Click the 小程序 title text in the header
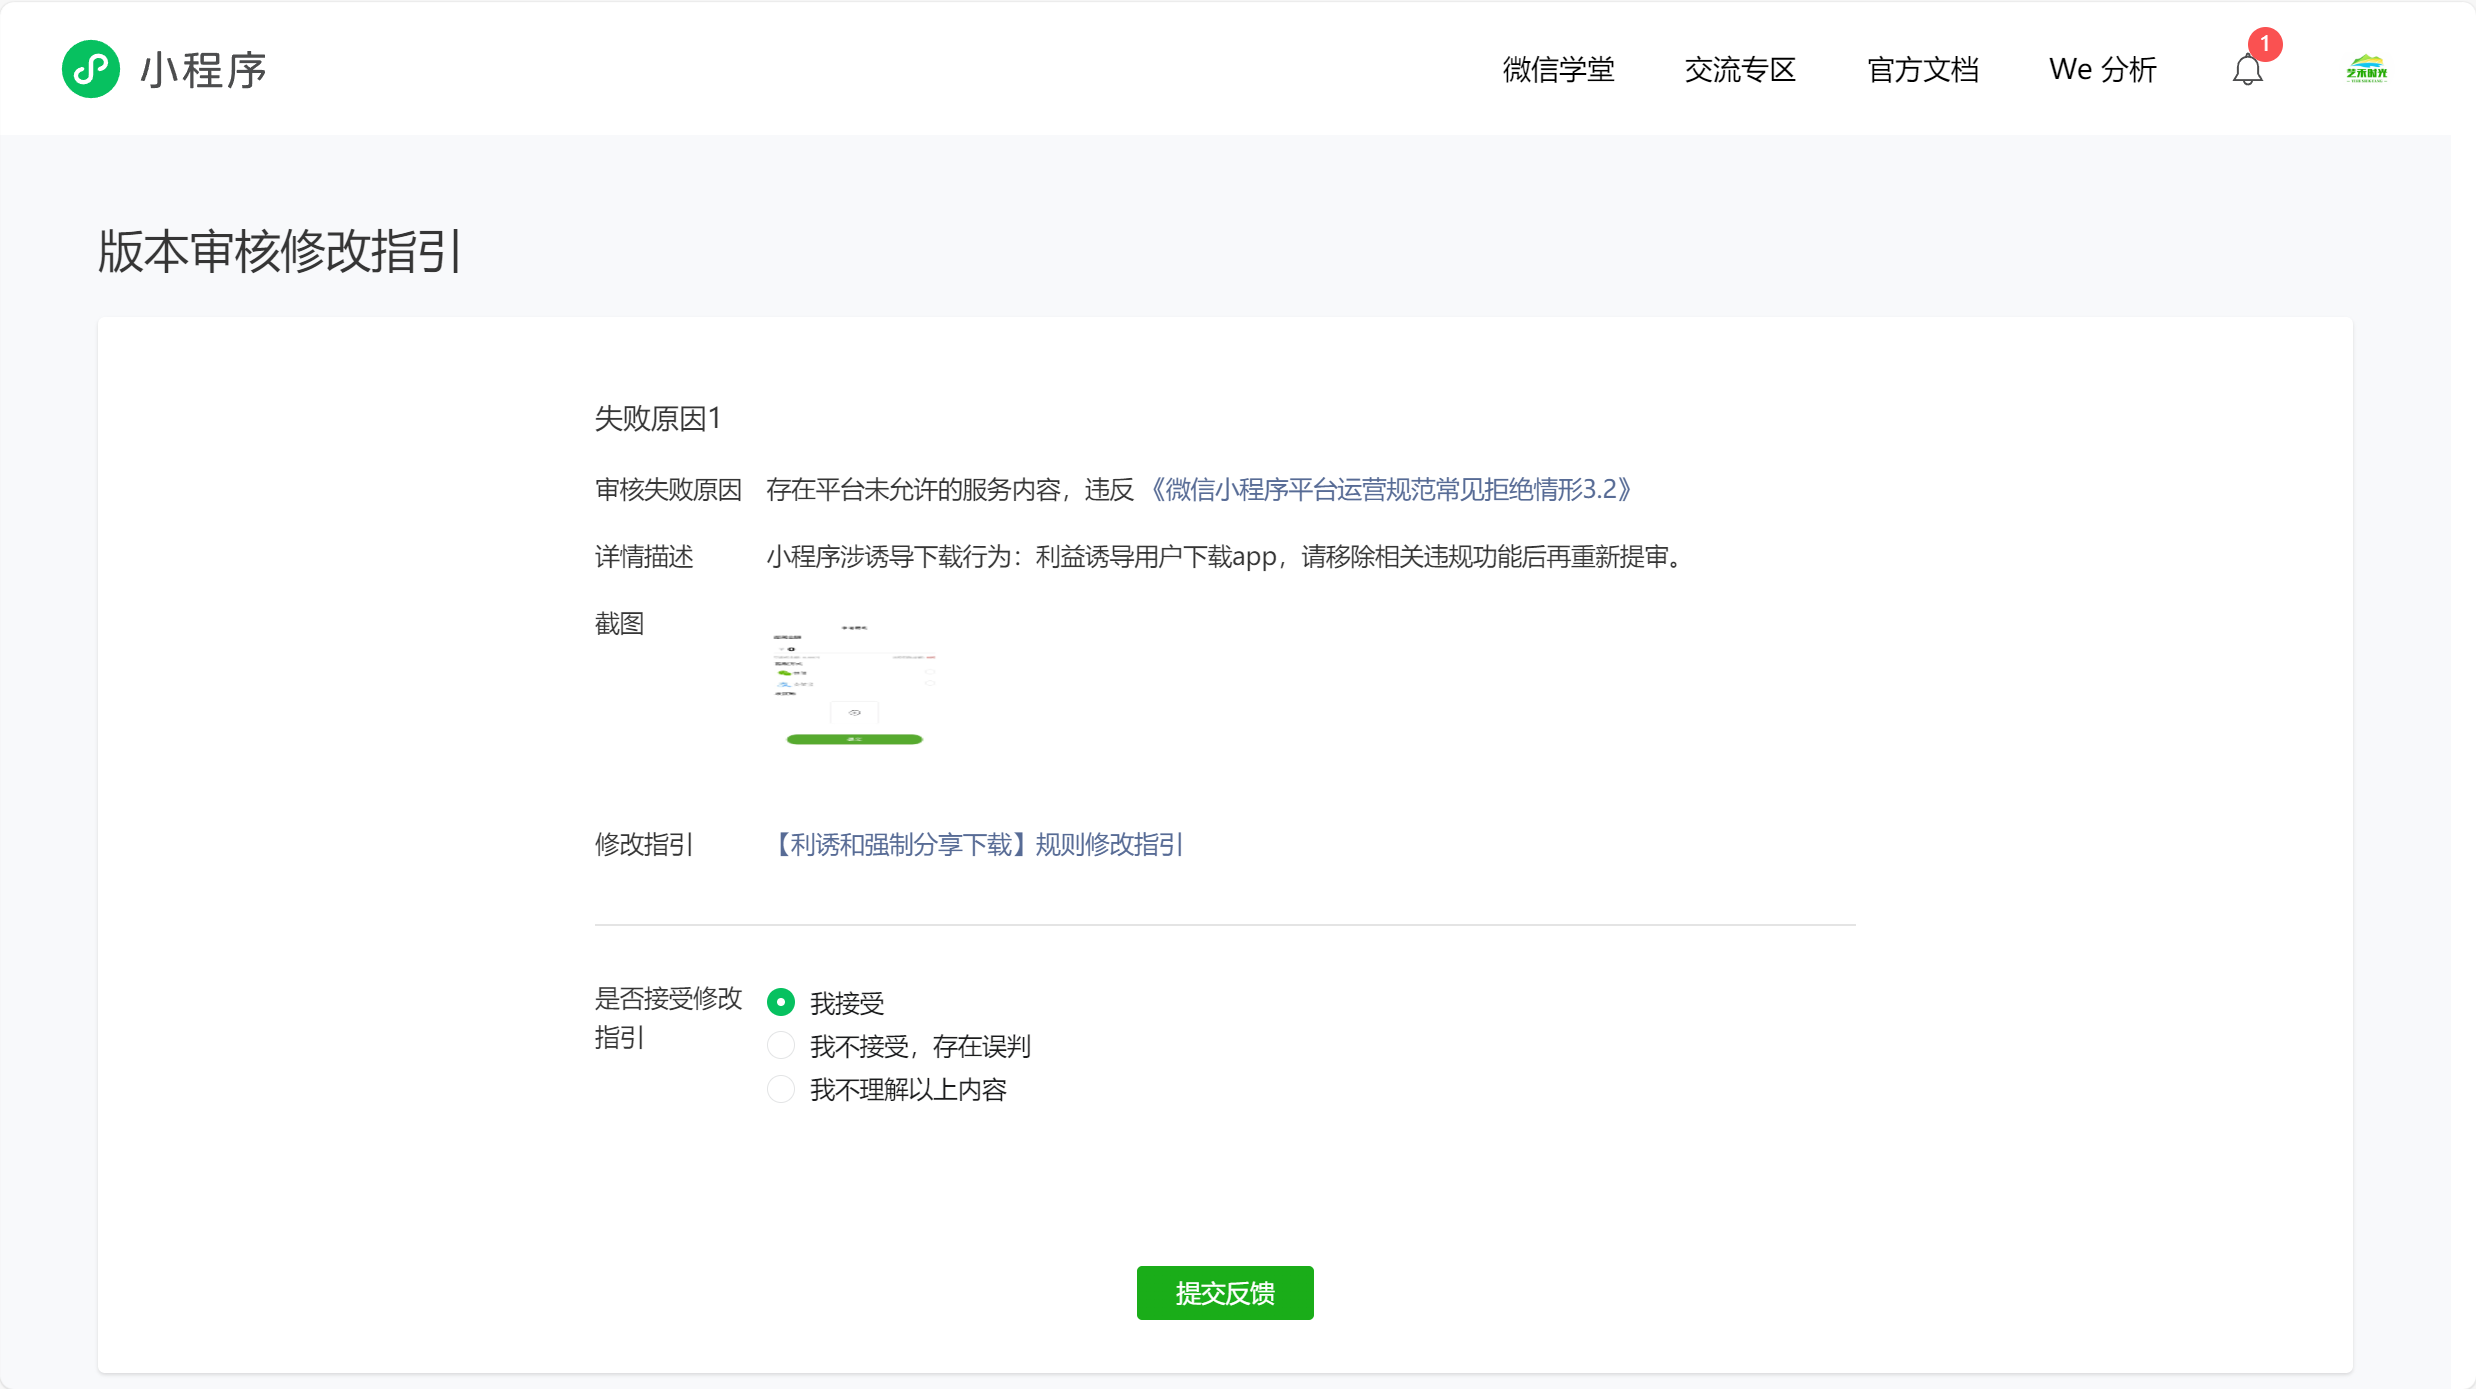Image resolution: width=2476 pixels, height=1389 pixels. click(204, 70)
